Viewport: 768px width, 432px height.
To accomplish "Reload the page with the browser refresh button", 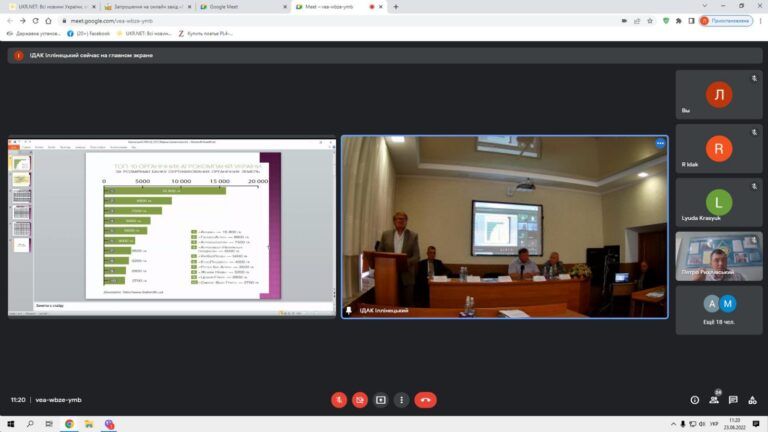I will click(37, 20).
